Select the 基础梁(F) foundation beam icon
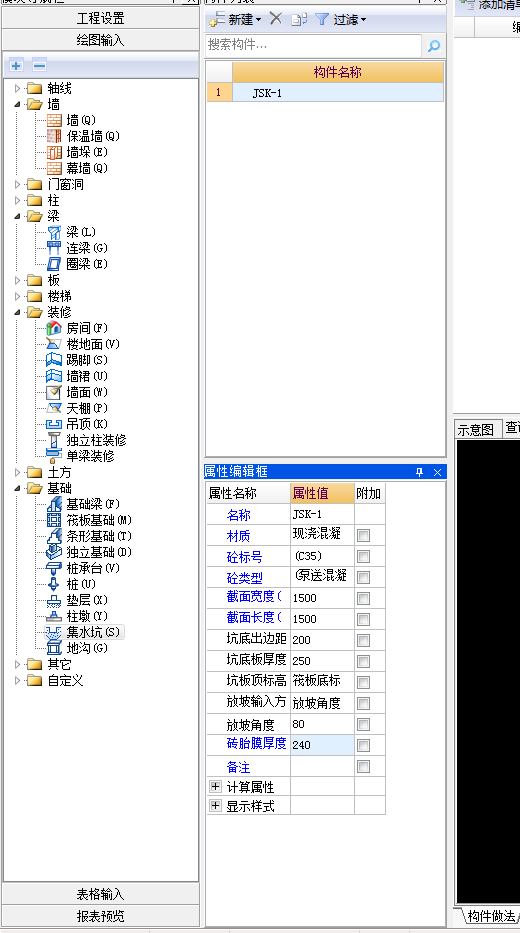 tap(54, 504)
